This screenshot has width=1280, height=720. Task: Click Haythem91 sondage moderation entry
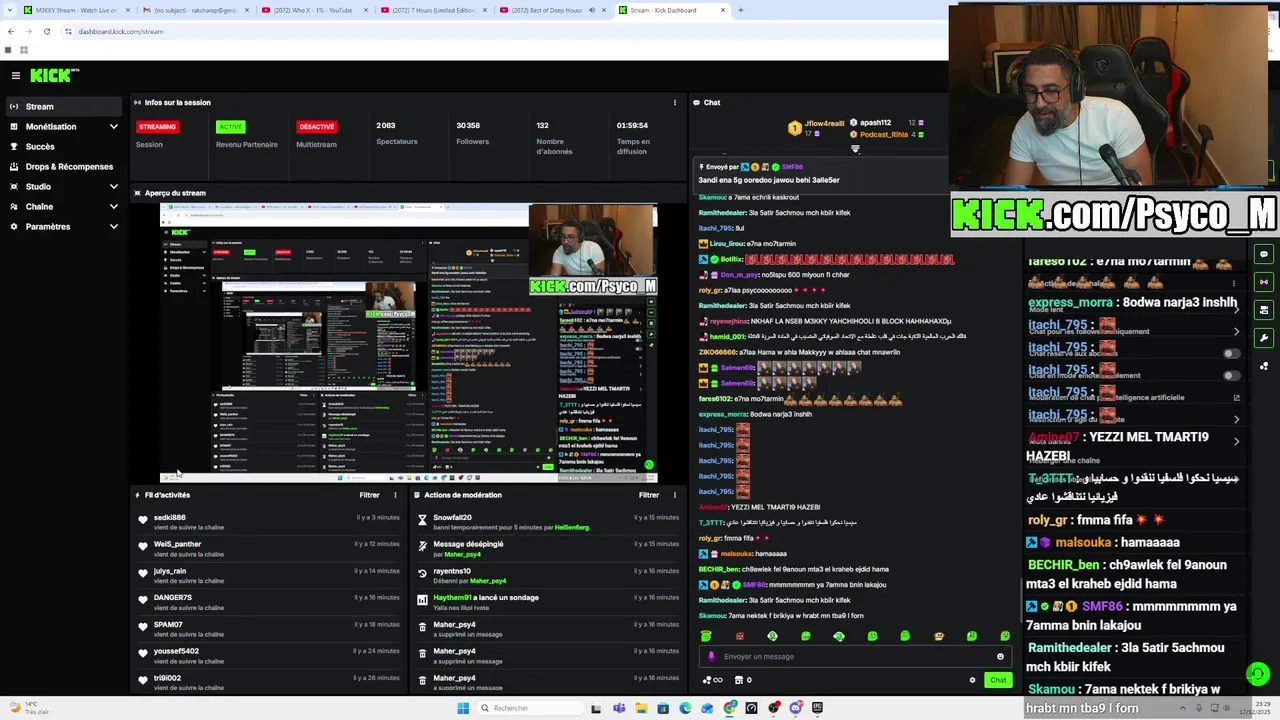547,602
